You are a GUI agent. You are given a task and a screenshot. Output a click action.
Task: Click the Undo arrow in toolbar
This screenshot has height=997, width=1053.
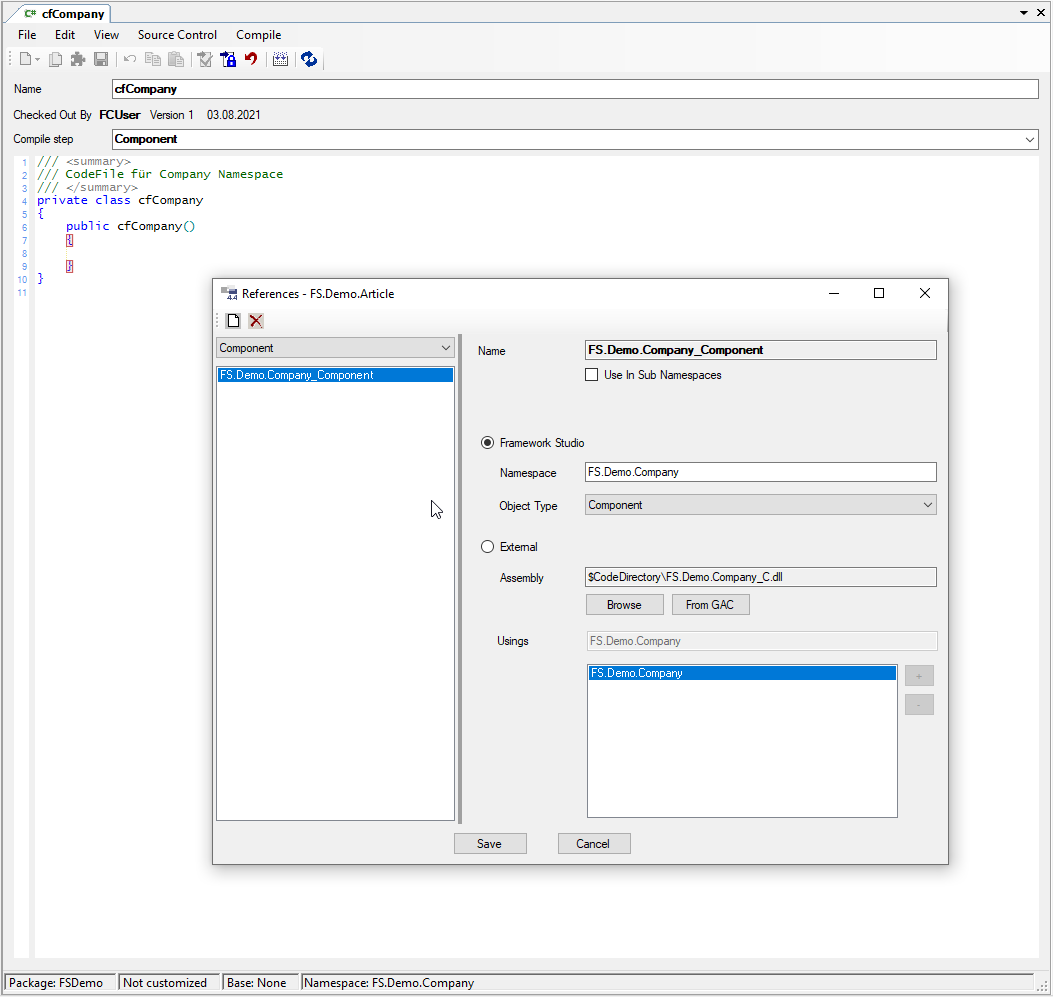(x=130, y=59)
